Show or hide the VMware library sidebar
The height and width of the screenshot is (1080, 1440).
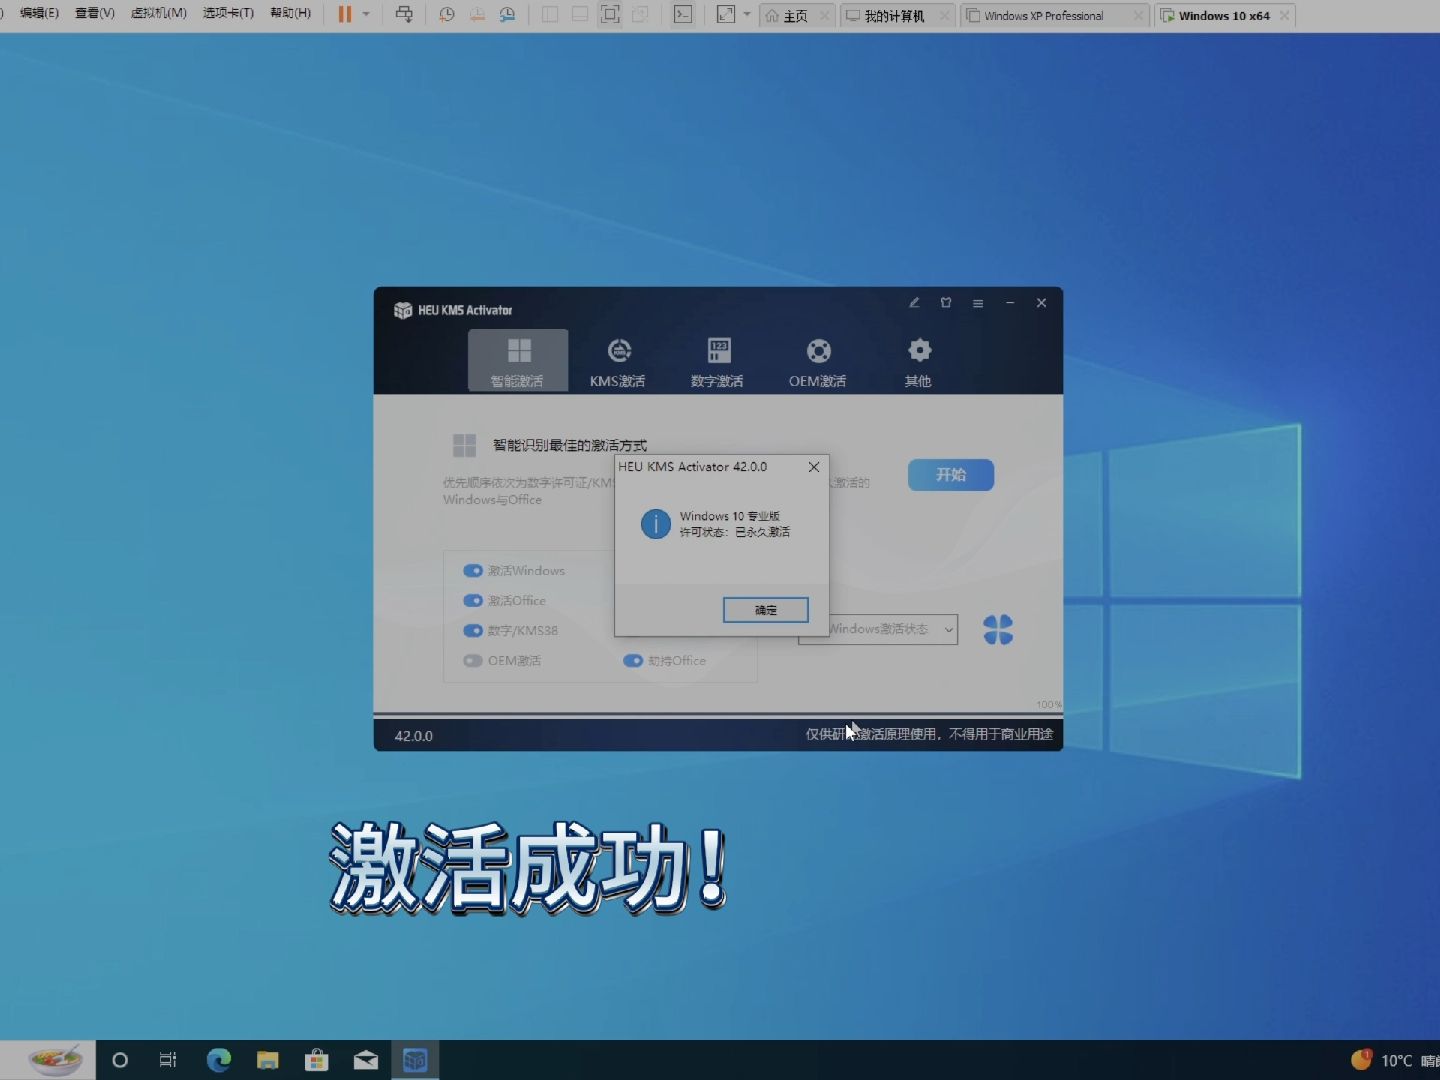pos(550,14)
